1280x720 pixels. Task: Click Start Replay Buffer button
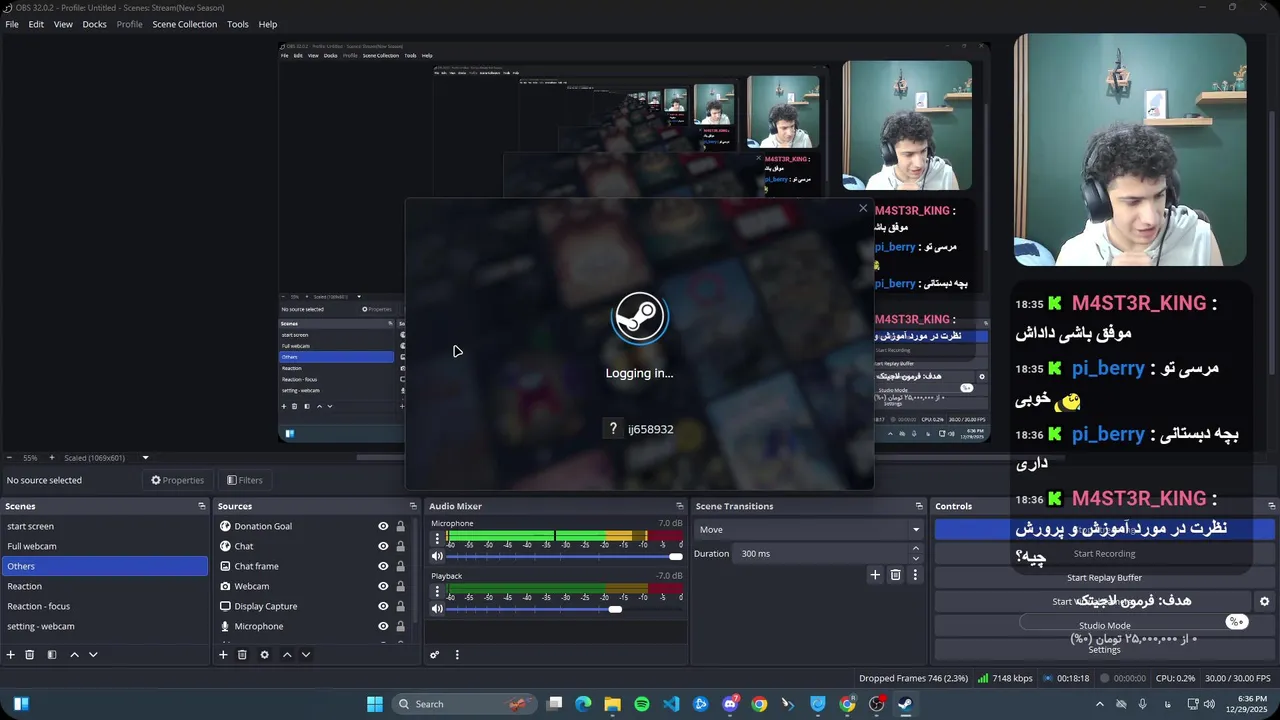point(1104,578)
